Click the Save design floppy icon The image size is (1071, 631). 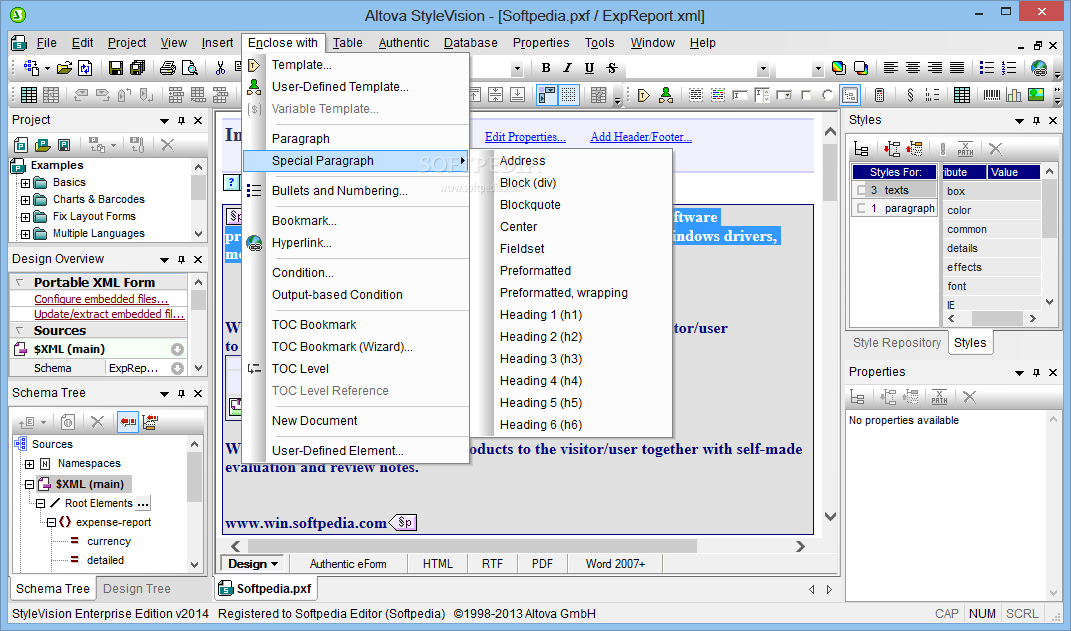tap(115, 68)
